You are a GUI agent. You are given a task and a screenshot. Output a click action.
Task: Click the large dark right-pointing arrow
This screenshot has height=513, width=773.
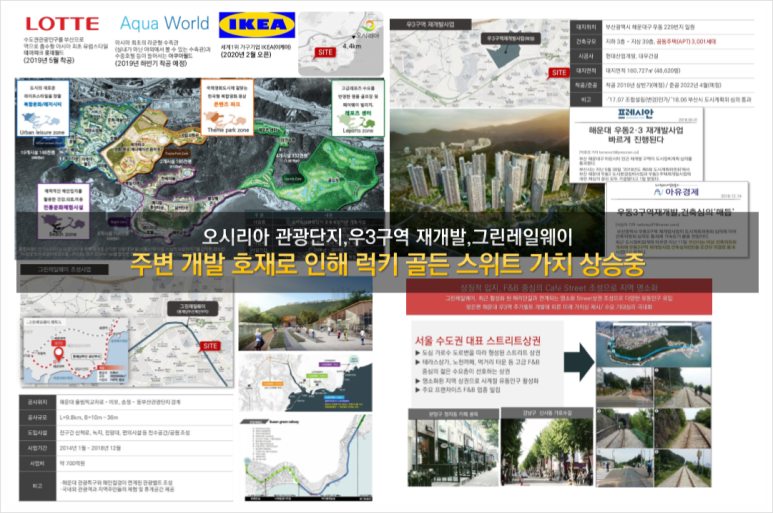point(579,362)
